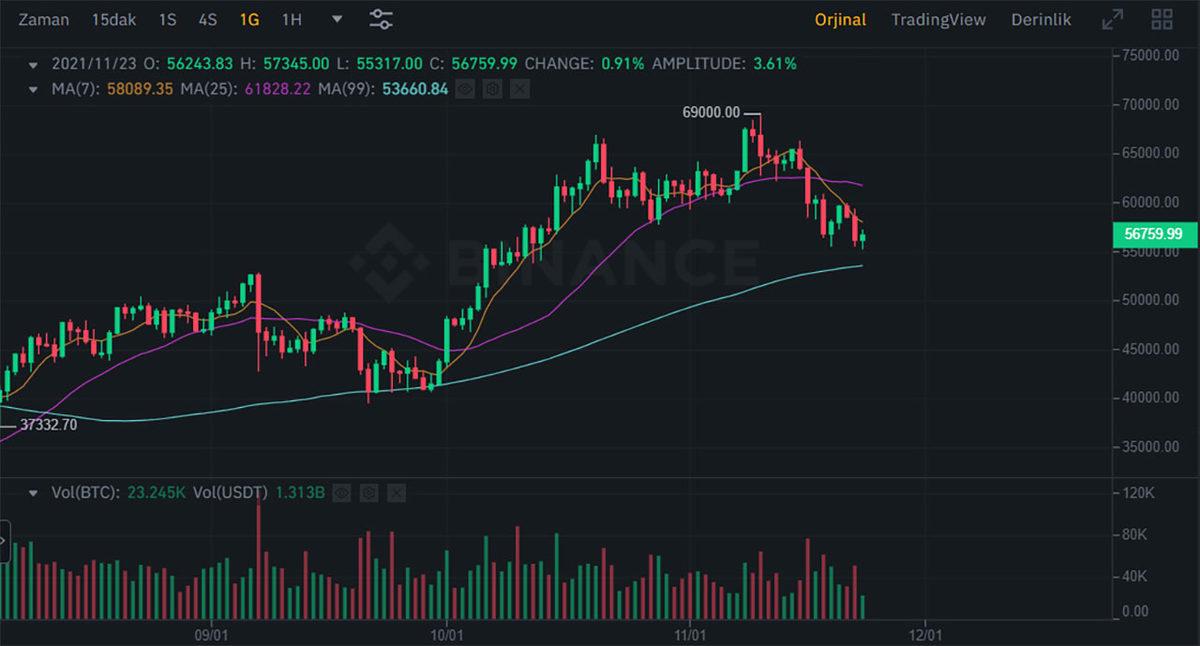The image size is (1200, 646).
Task: Select the 1H timeframe option
Action: (x=291, y=18)
